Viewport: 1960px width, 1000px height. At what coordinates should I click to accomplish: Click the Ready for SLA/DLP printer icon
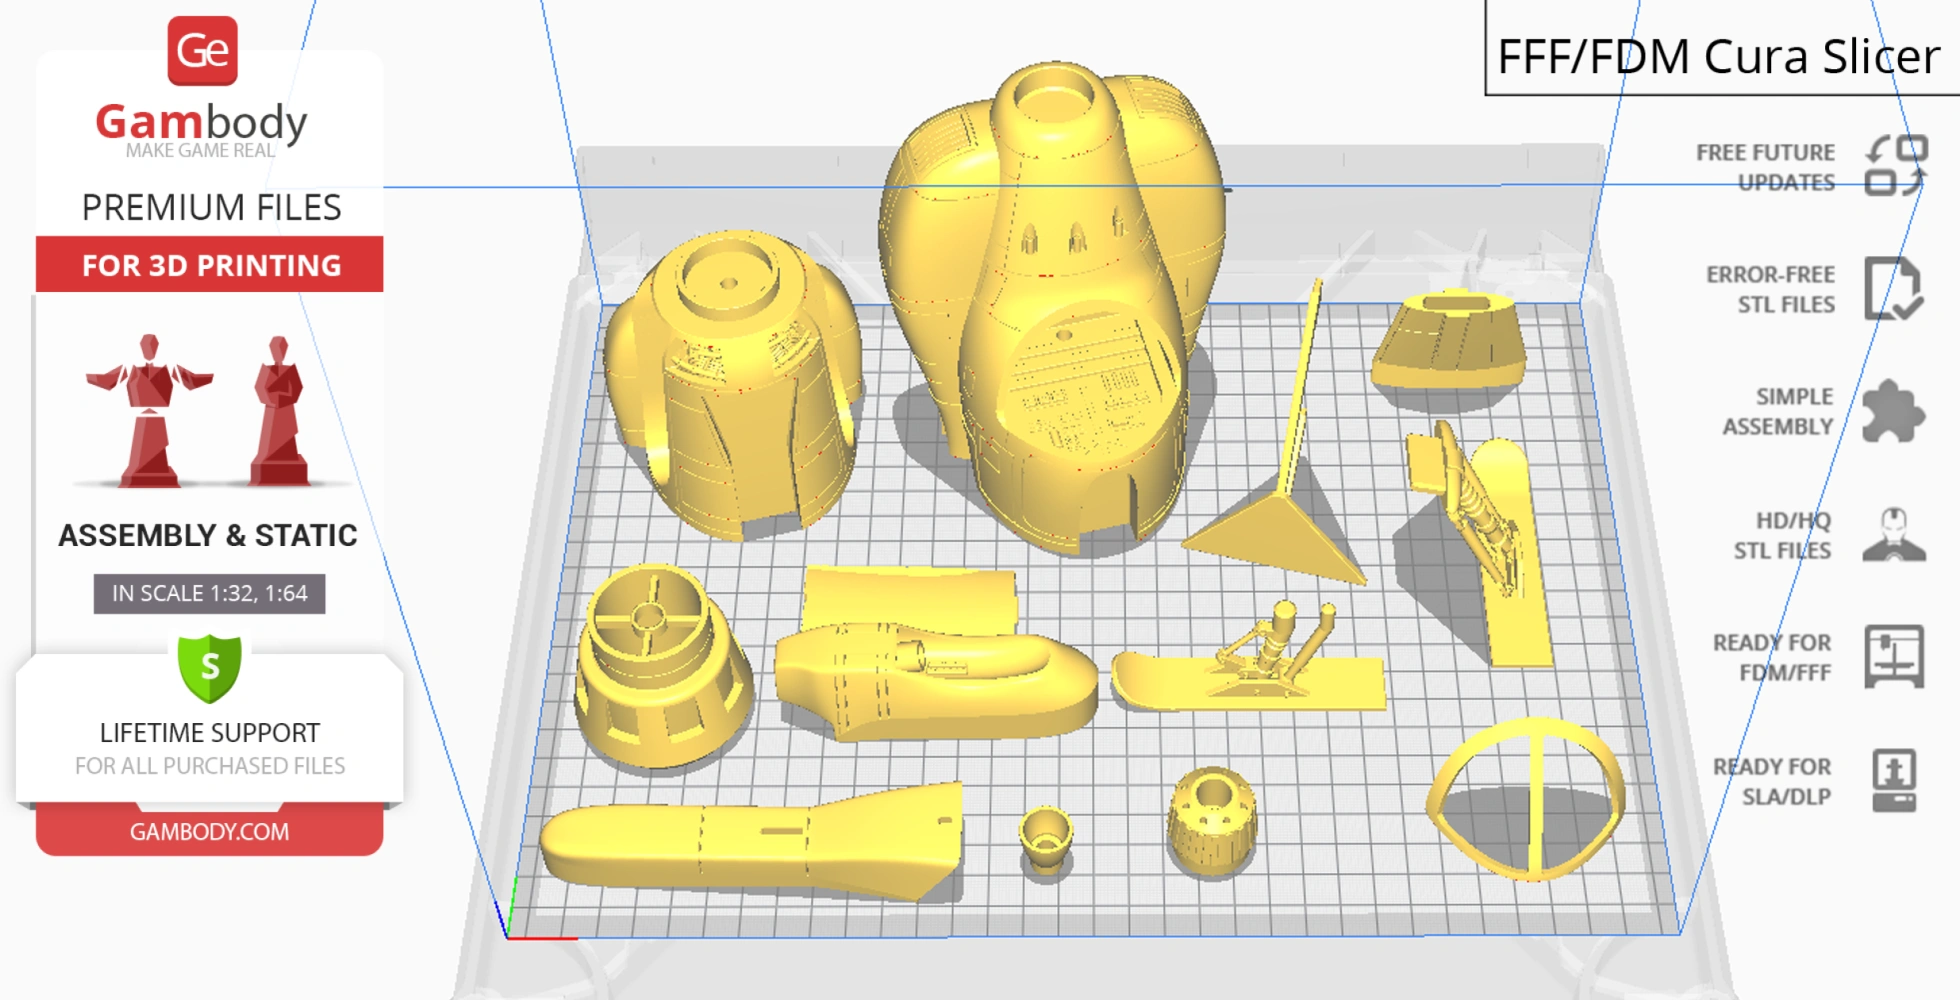pos(1894,780)
